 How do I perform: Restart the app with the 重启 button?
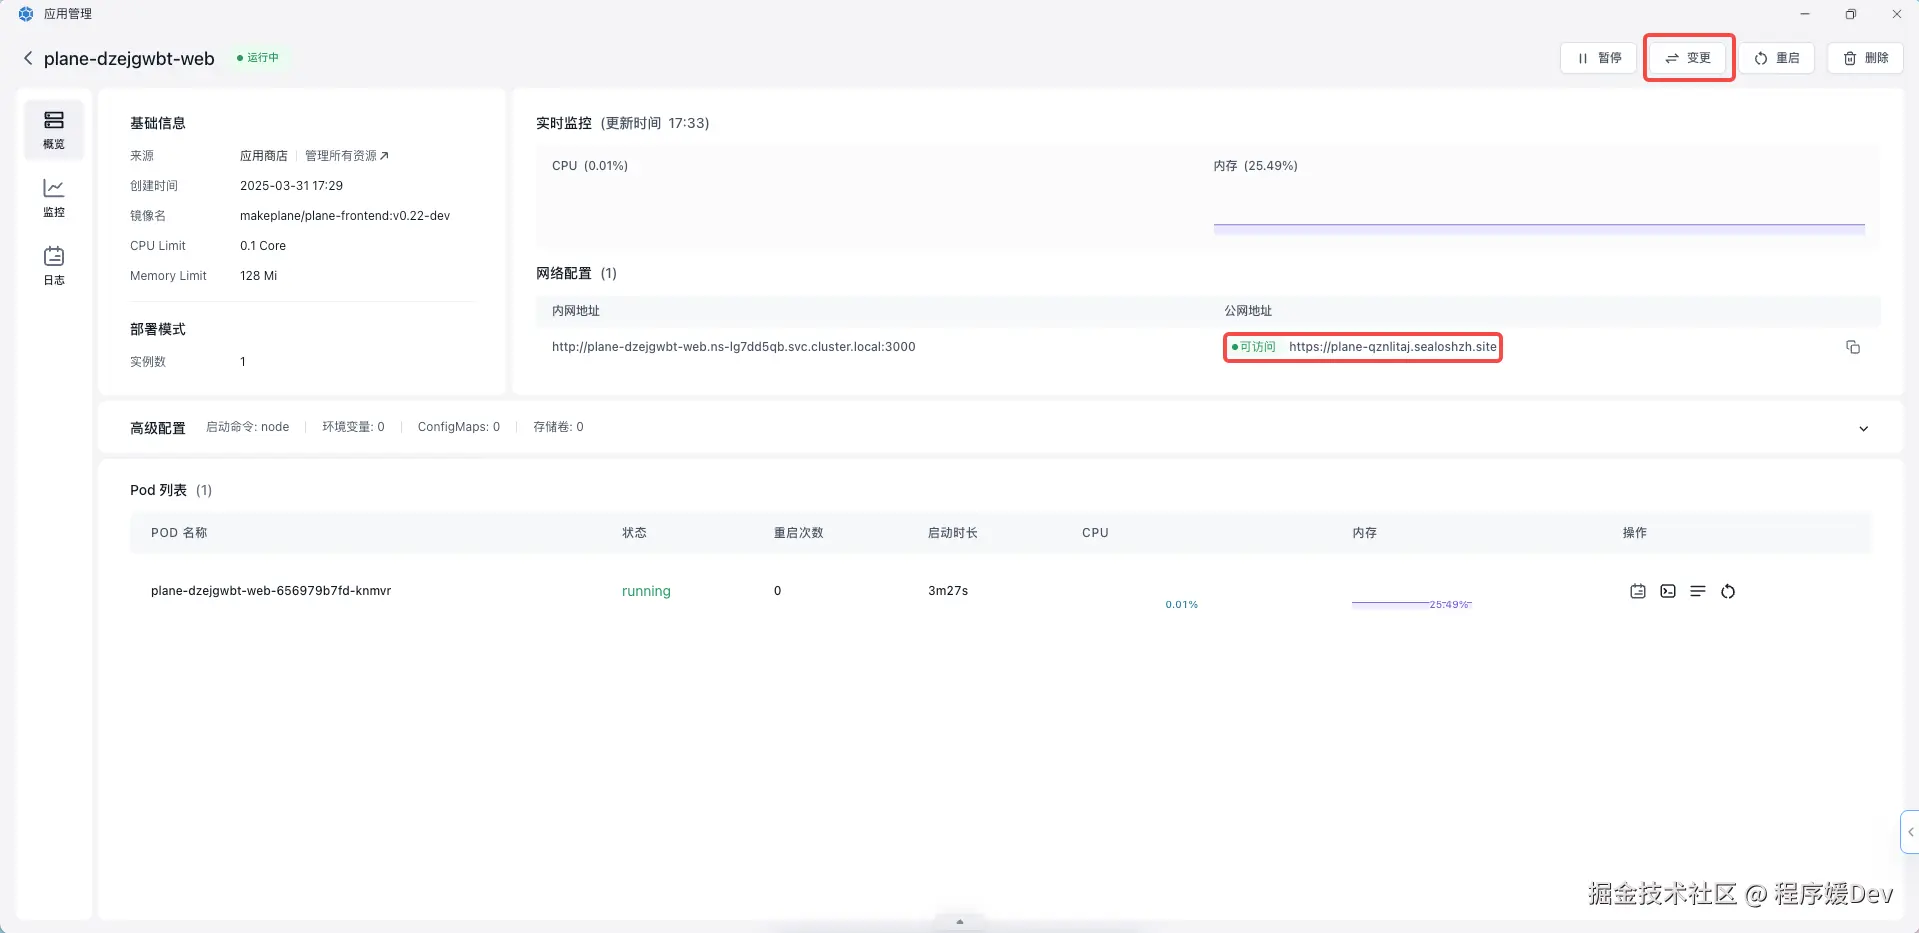click(x=1777, y=58)
